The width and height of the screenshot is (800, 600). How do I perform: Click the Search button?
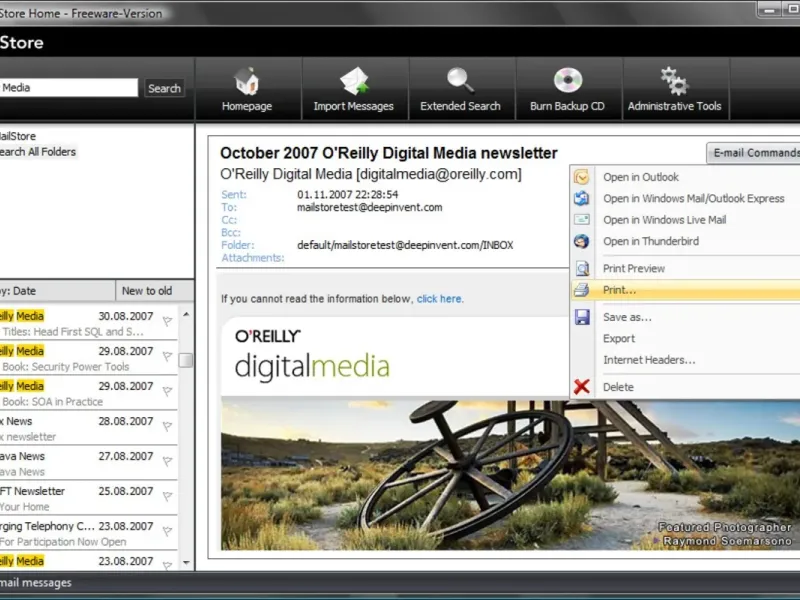pyautogui.click(x=164, y=88)
